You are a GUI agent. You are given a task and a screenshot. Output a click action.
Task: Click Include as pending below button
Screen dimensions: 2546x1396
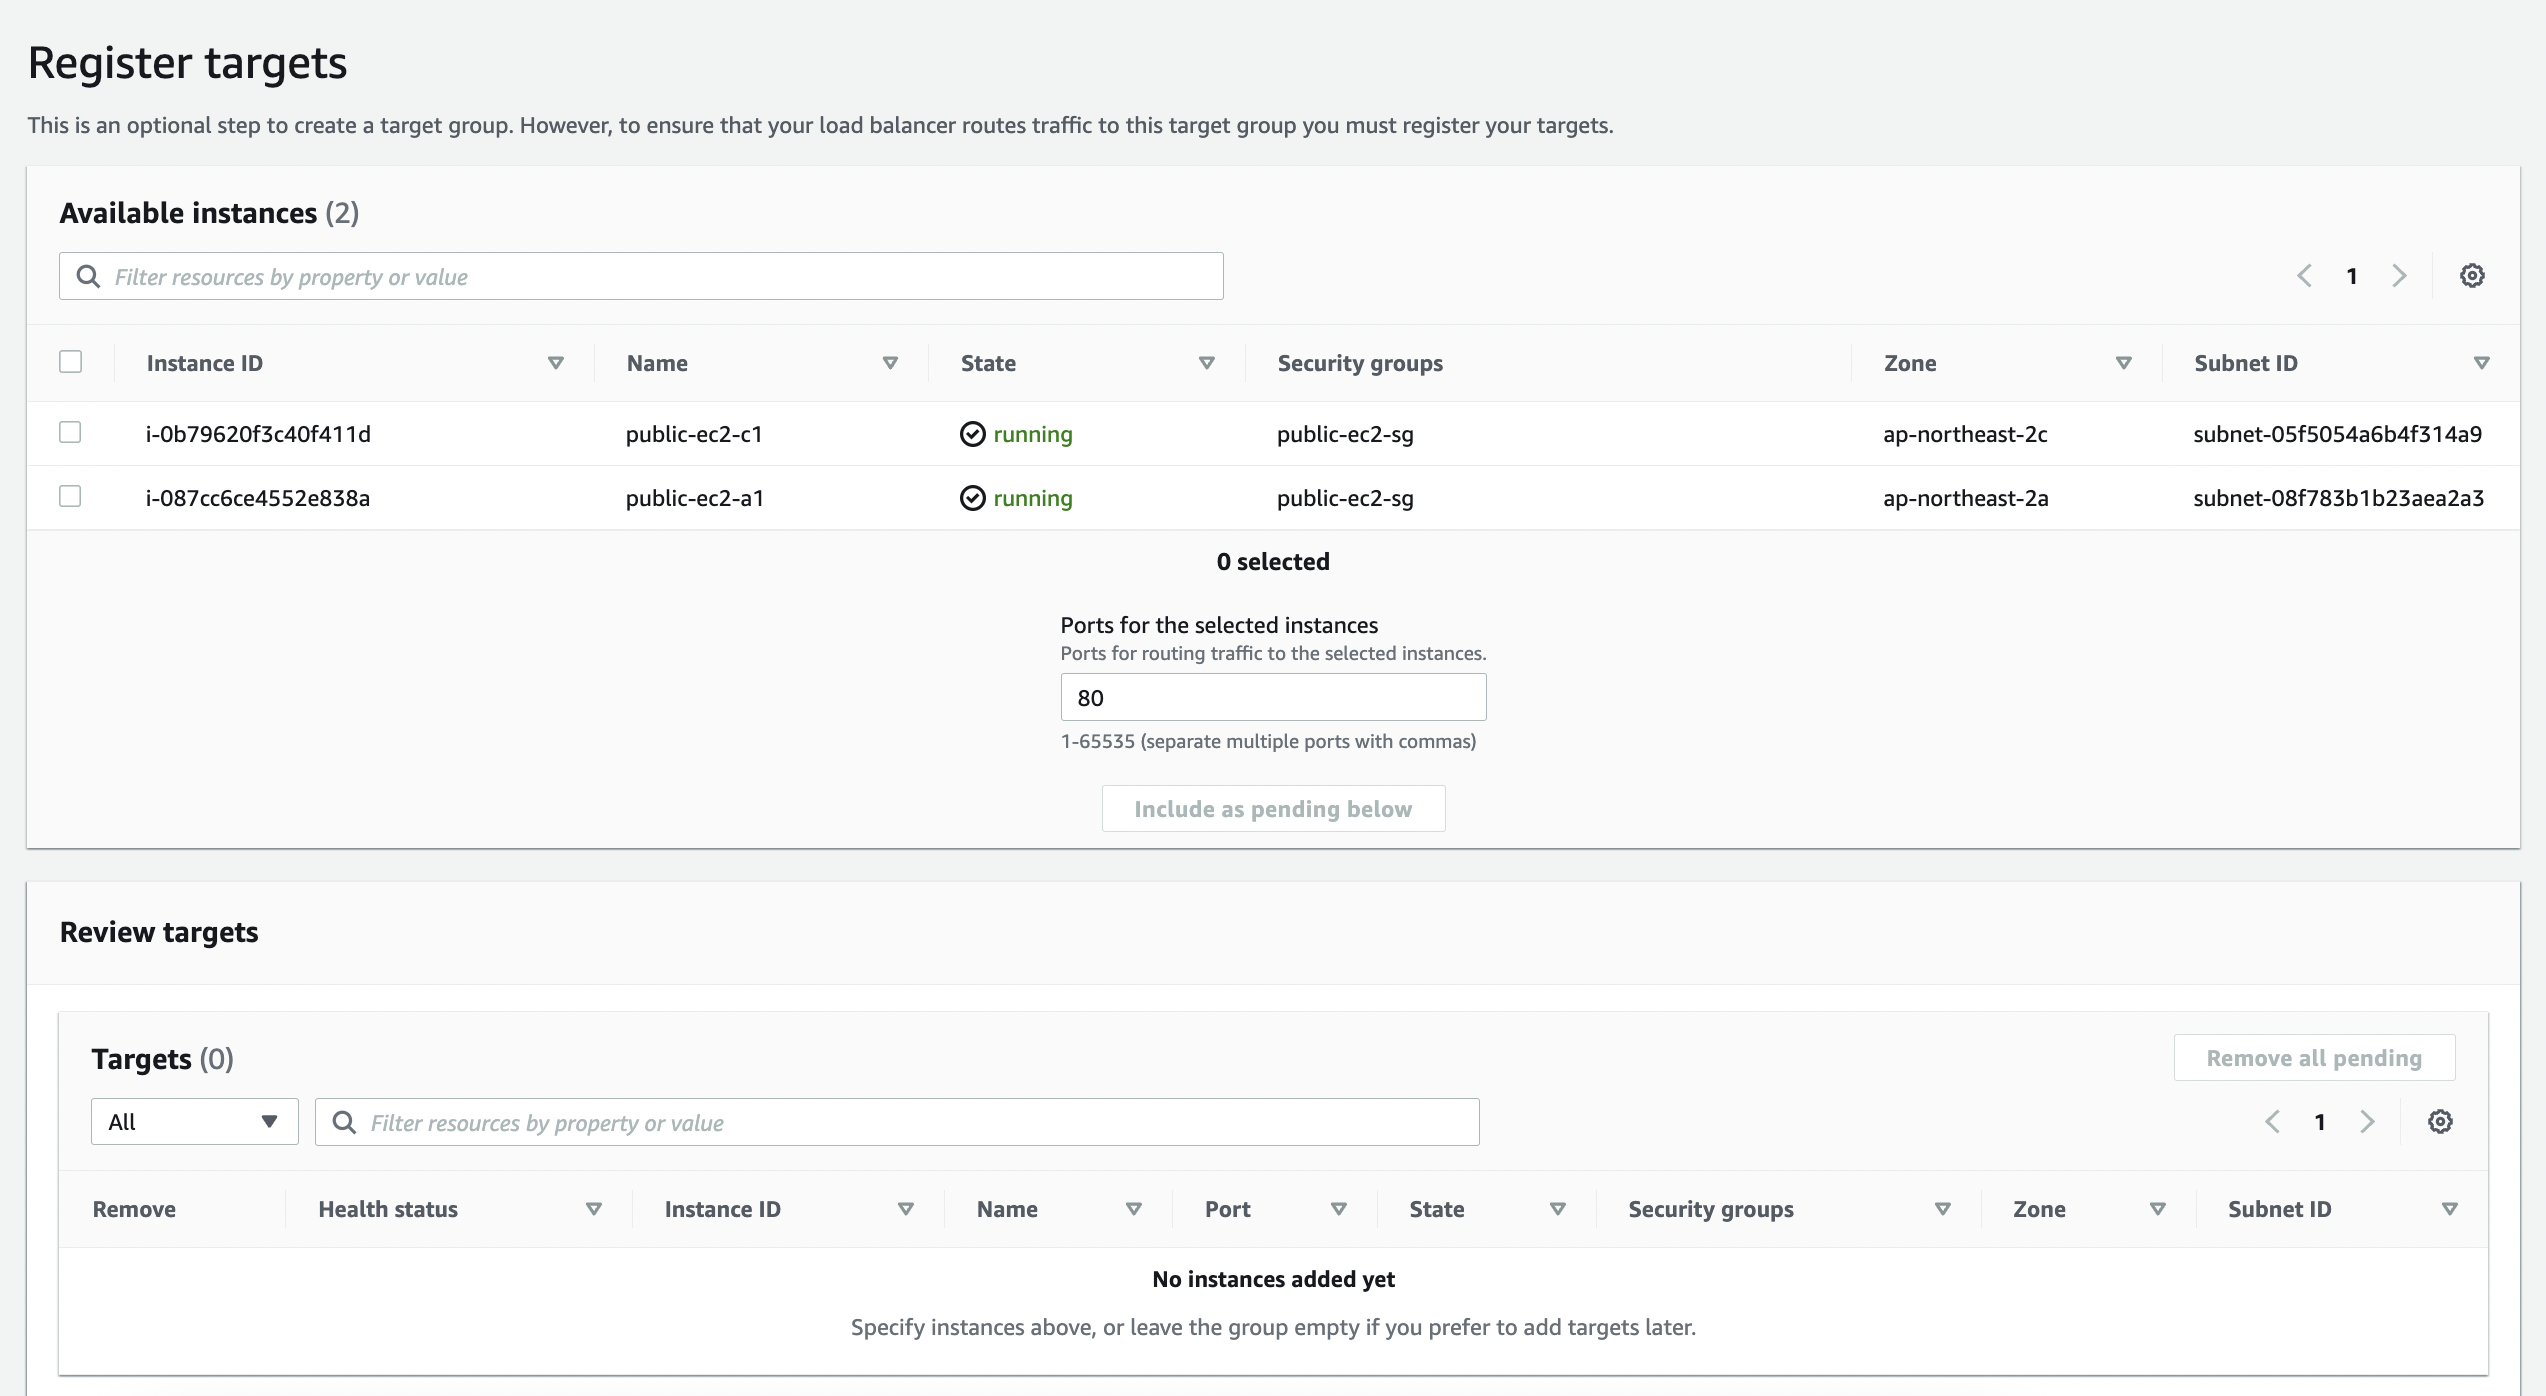(1273, 809)
